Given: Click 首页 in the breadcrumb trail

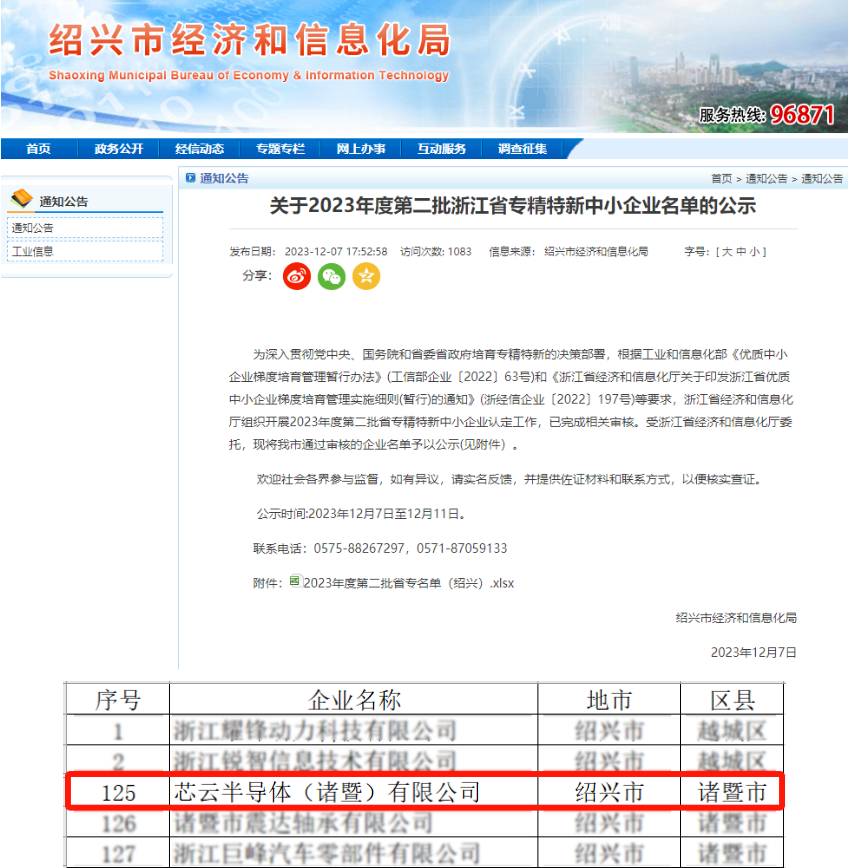Looking at the screenshot, I should tap(721, 179).
